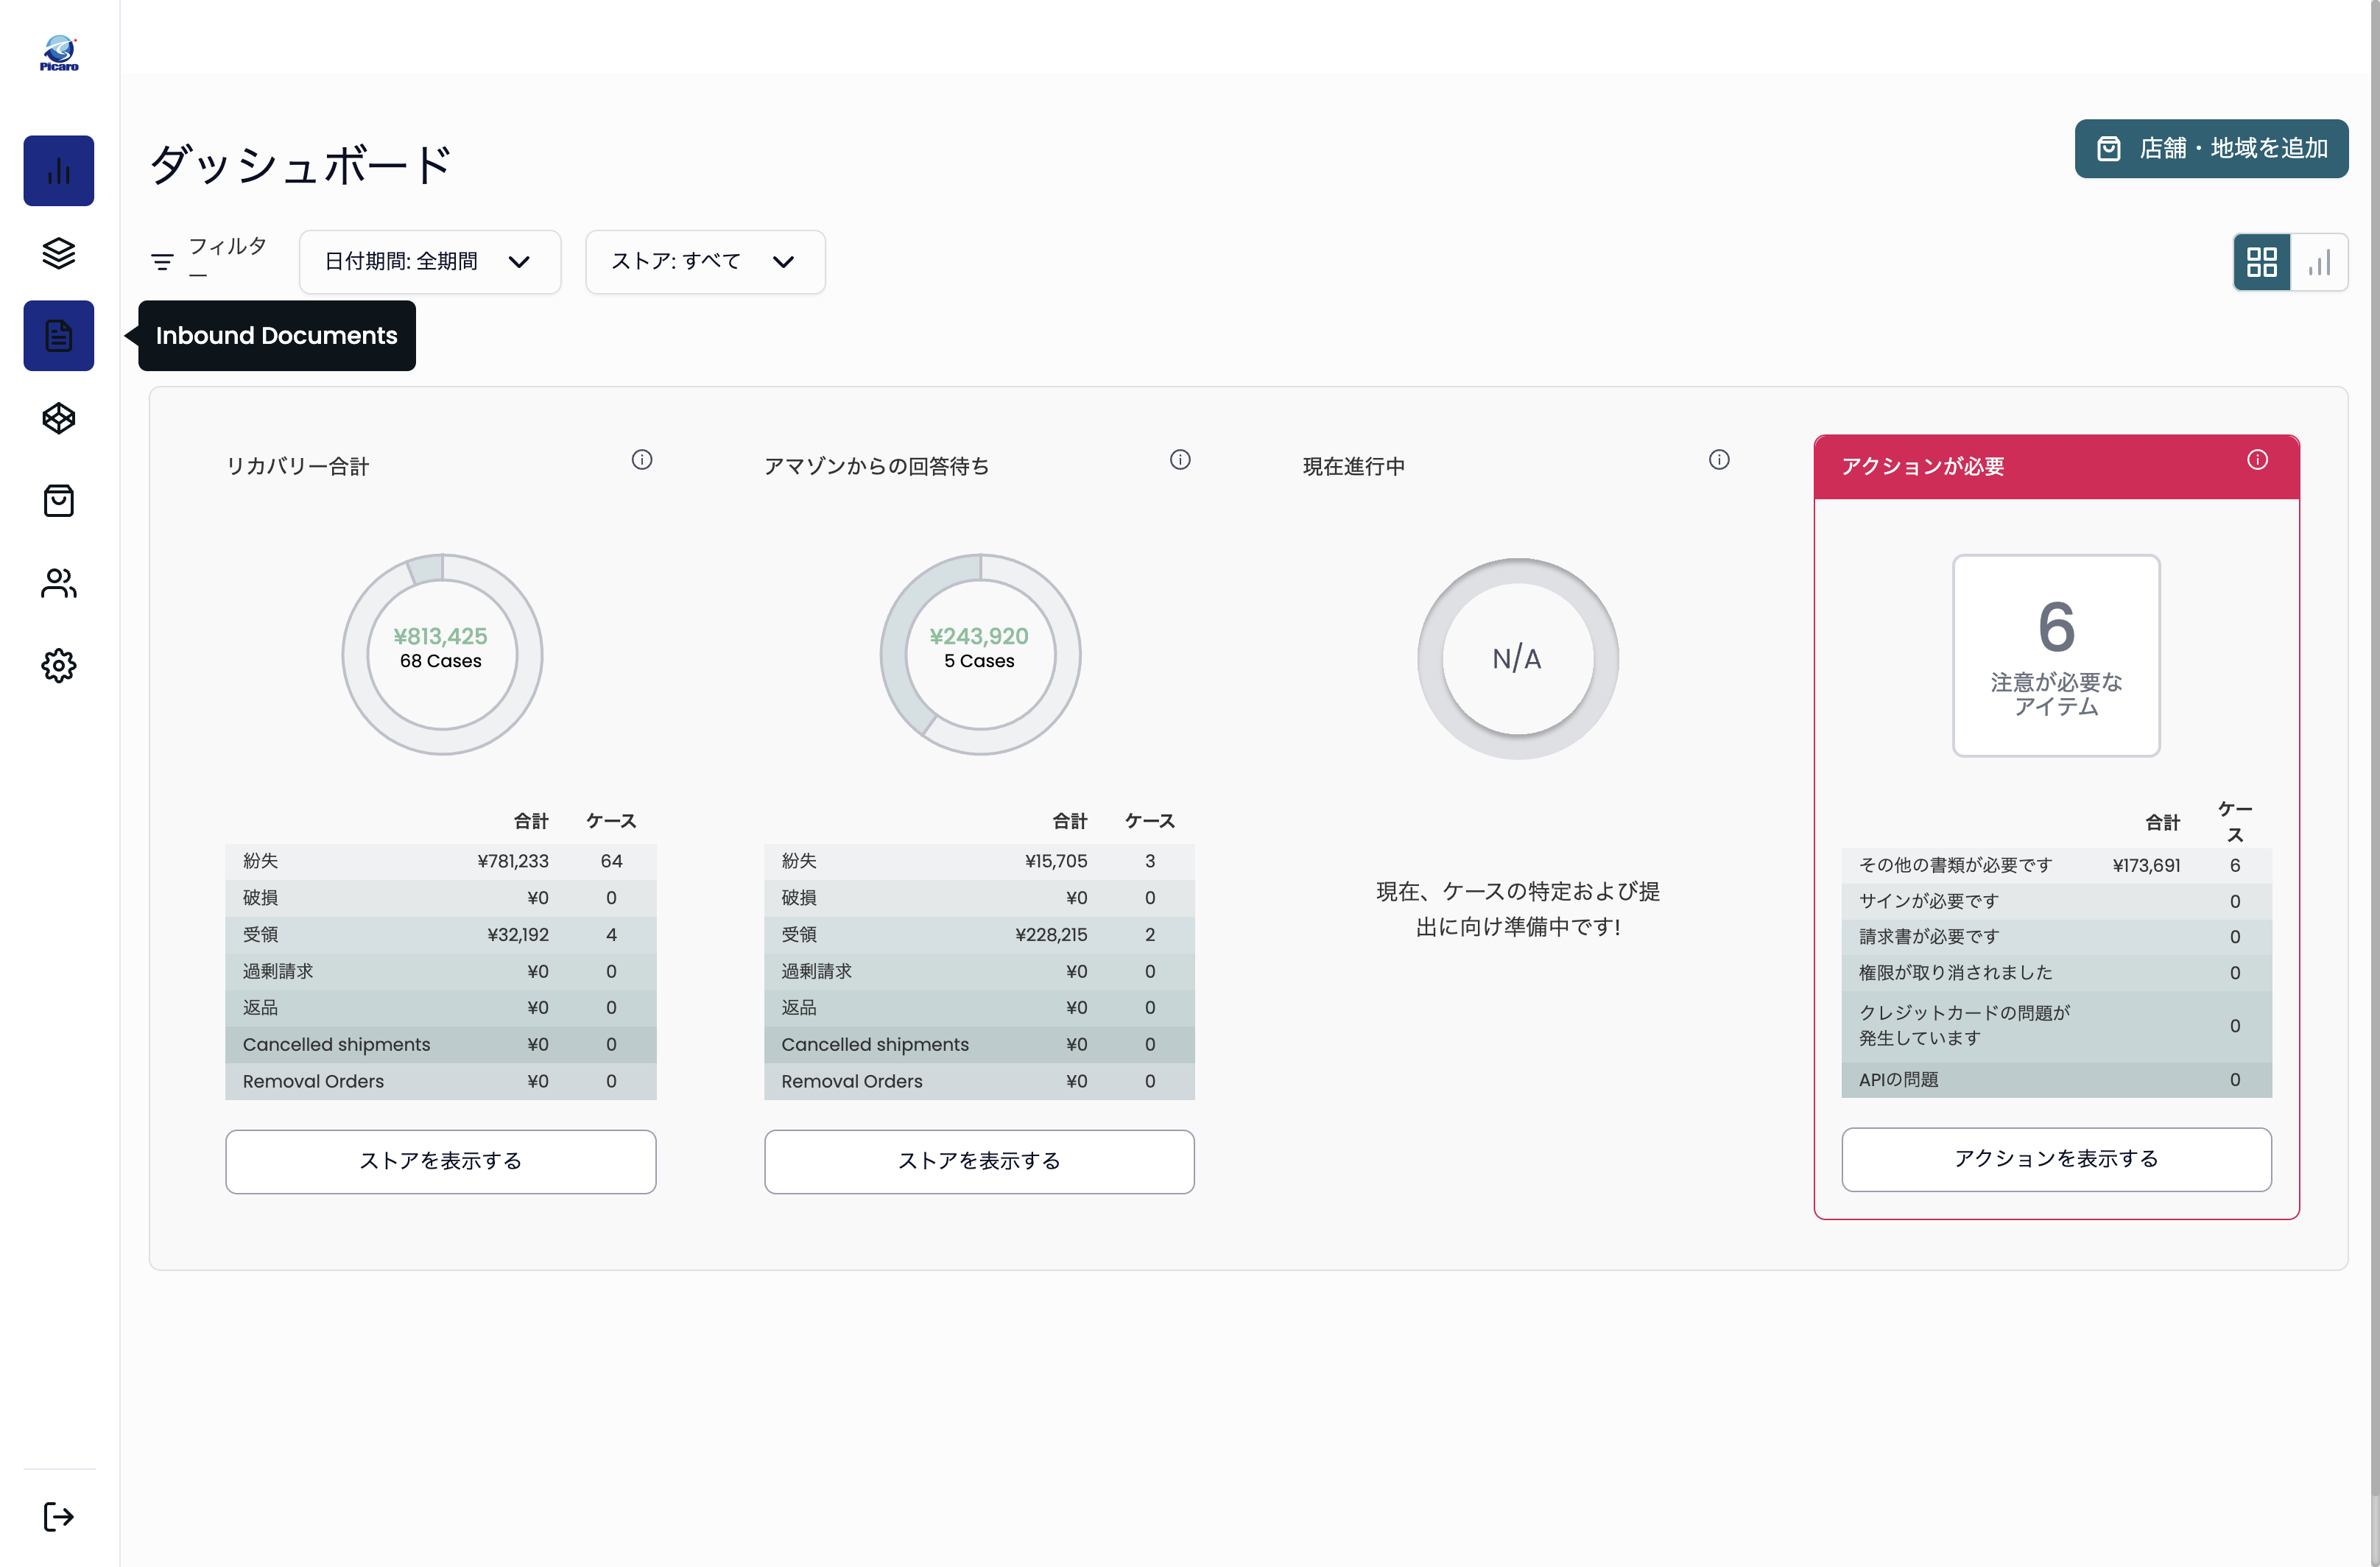Click the stacked layers sidebar icon

coord(59,254)
